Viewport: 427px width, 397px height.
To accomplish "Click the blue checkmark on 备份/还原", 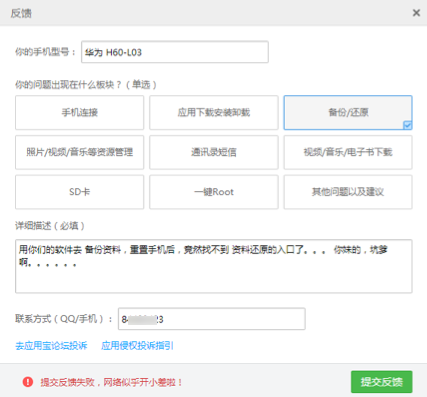I will click(408, 125).
